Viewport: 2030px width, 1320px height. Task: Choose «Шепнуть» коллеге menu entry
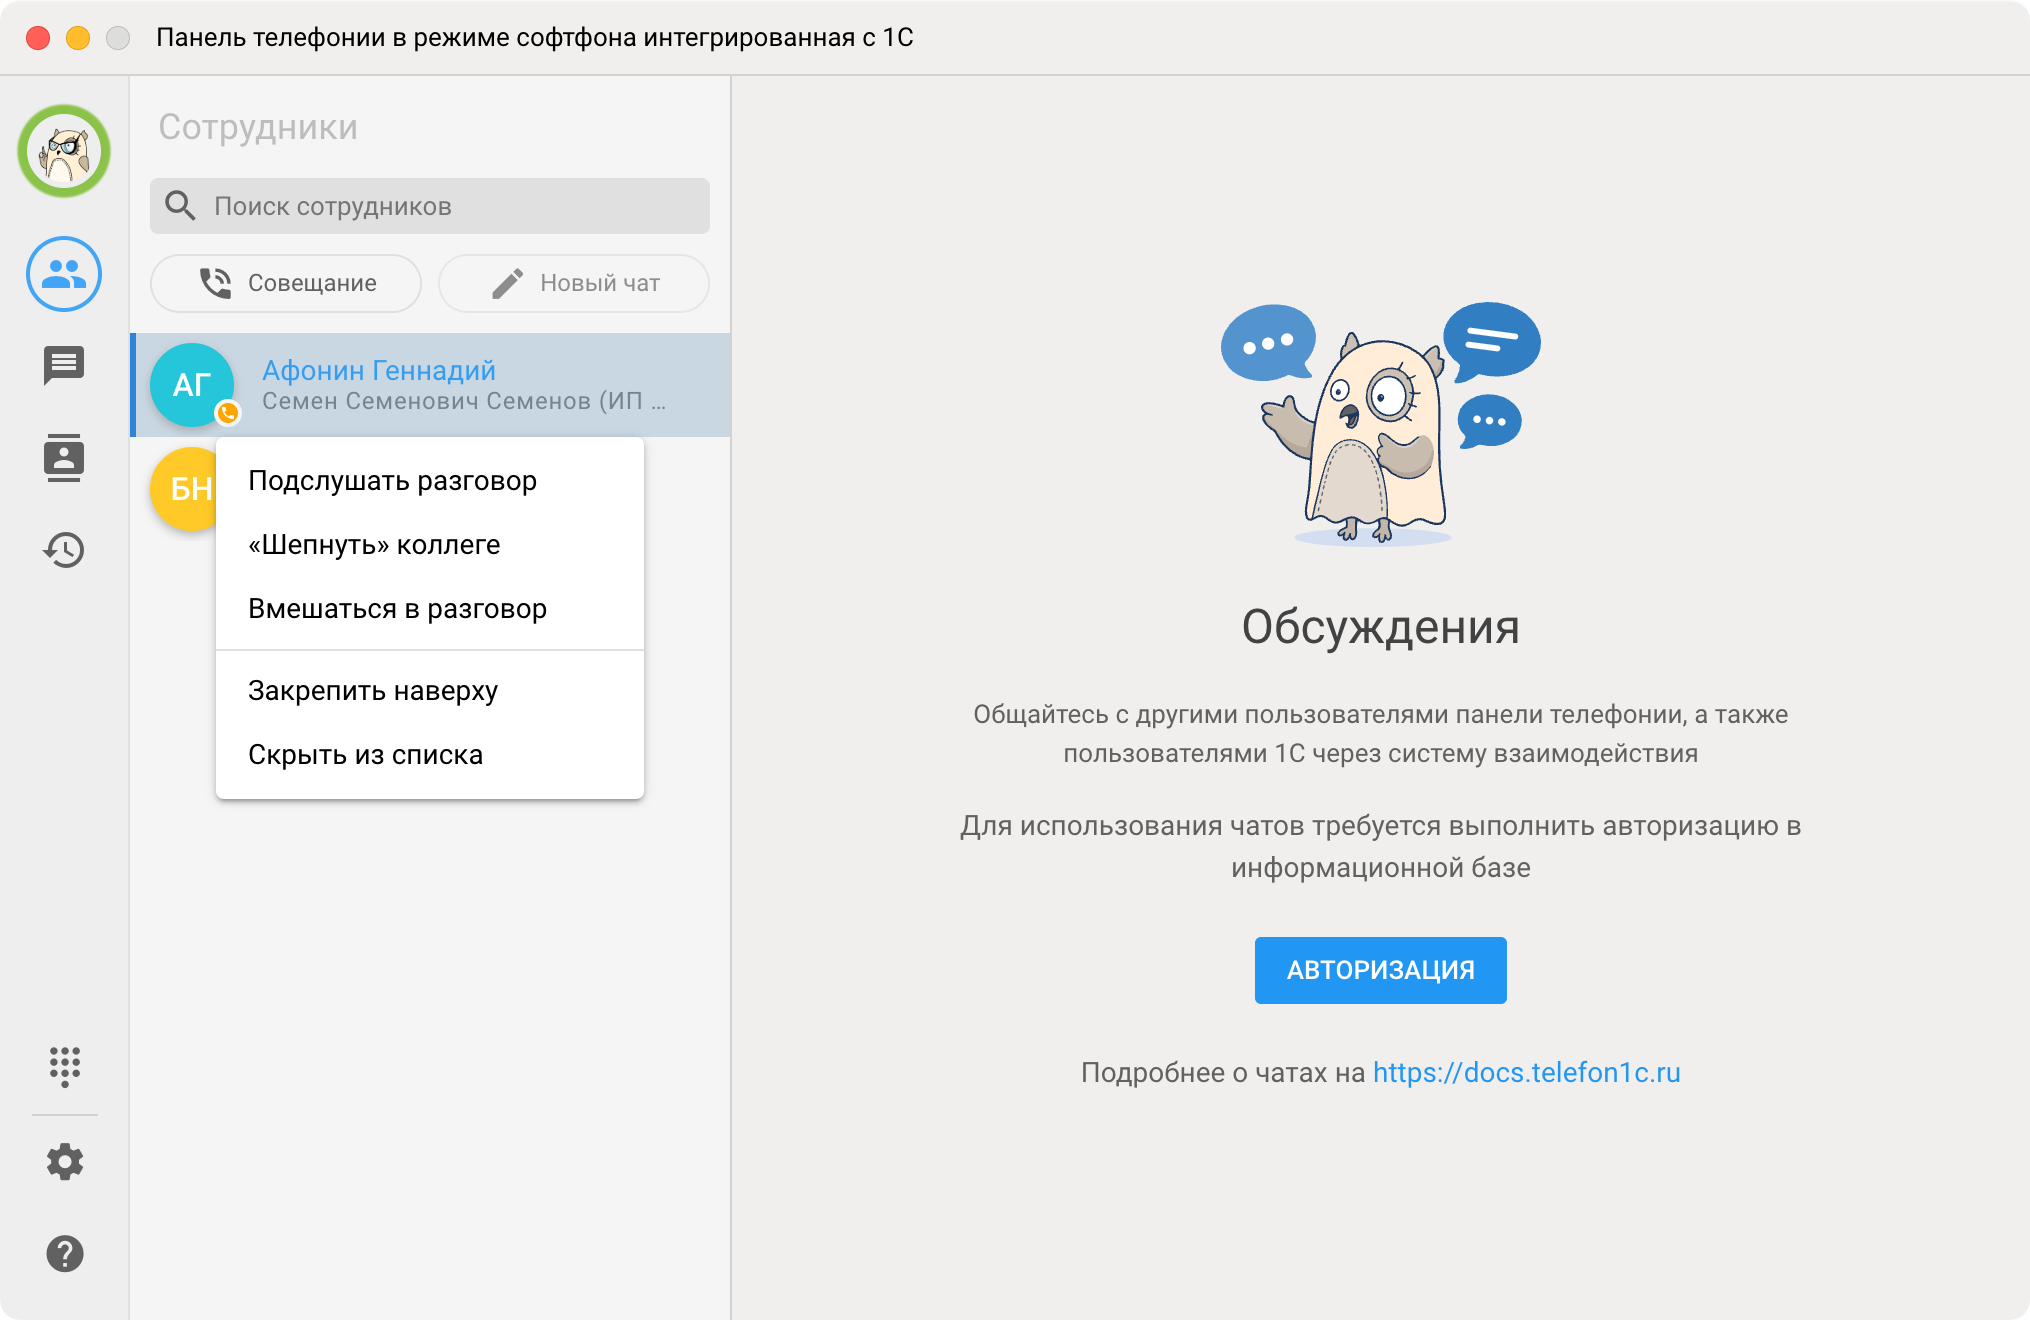point(430,545)
